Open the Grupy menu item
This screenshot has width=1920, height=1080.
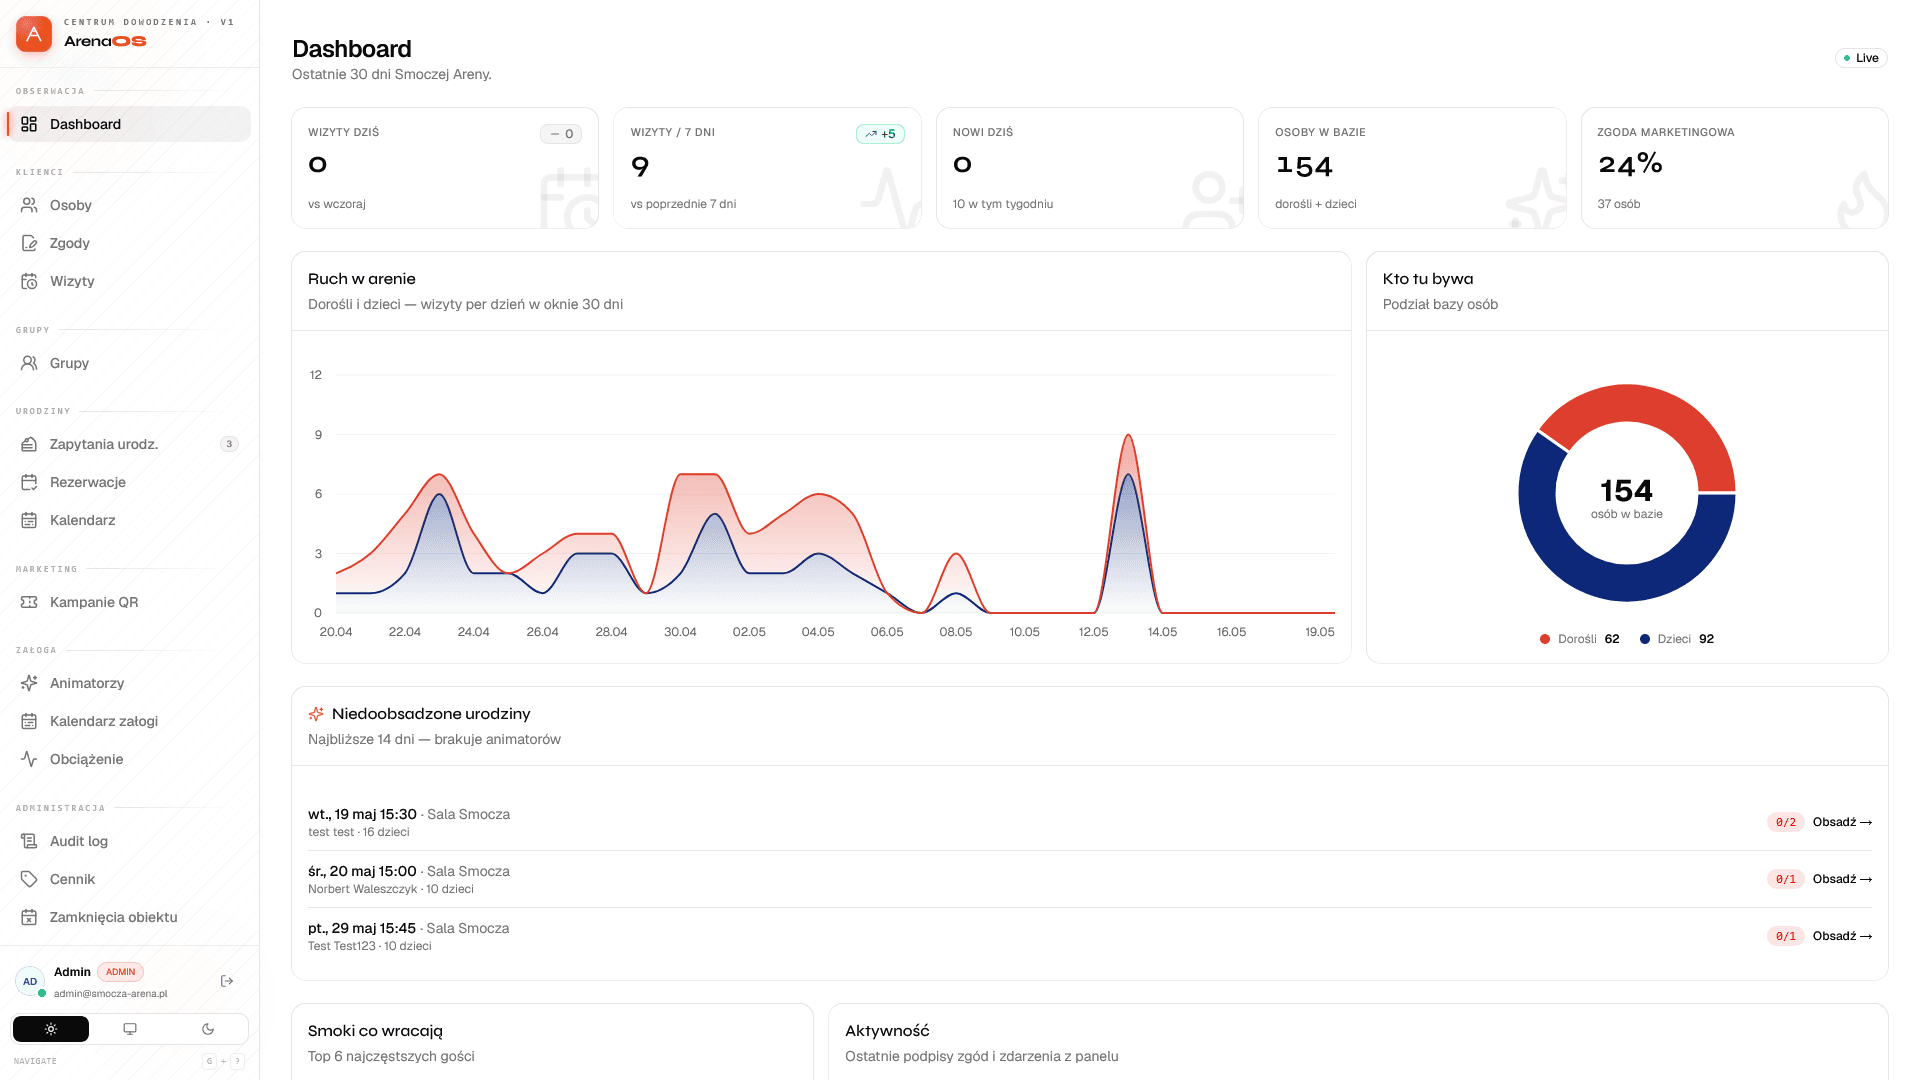(x=128, y=363)
